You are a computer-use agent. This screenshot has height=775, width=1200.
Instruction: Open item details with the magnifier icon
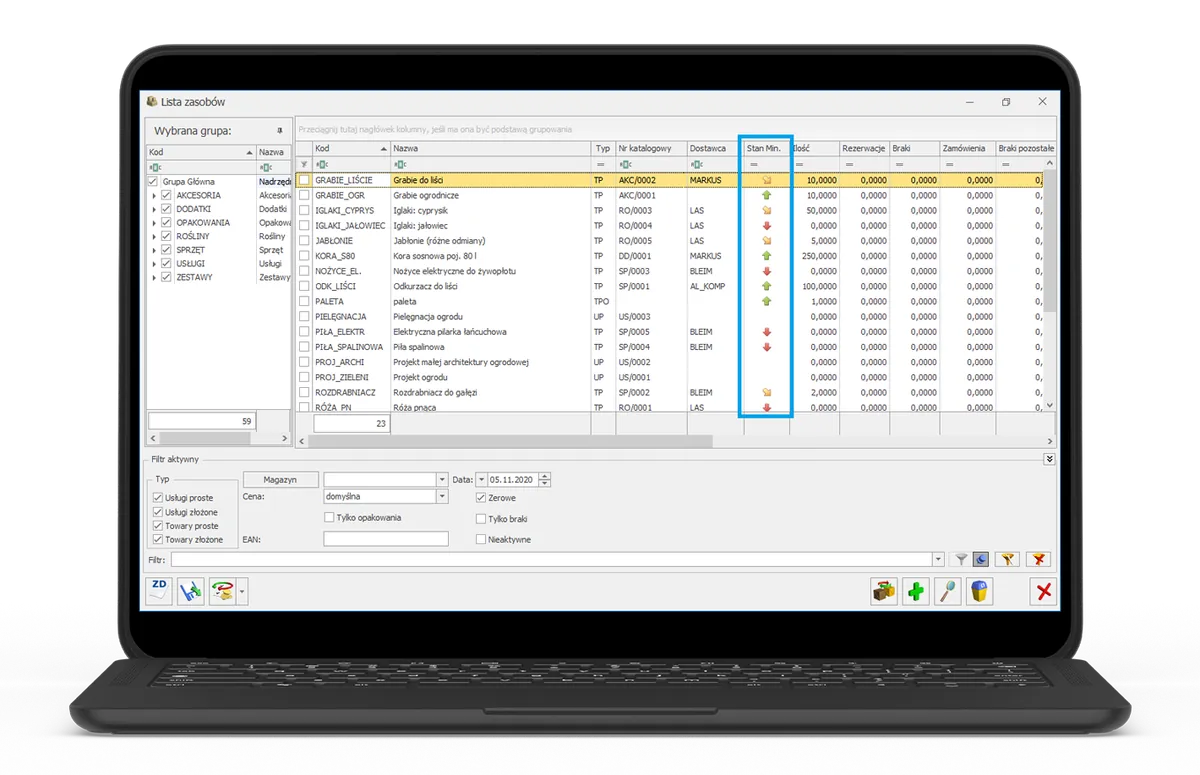(948, 591)
